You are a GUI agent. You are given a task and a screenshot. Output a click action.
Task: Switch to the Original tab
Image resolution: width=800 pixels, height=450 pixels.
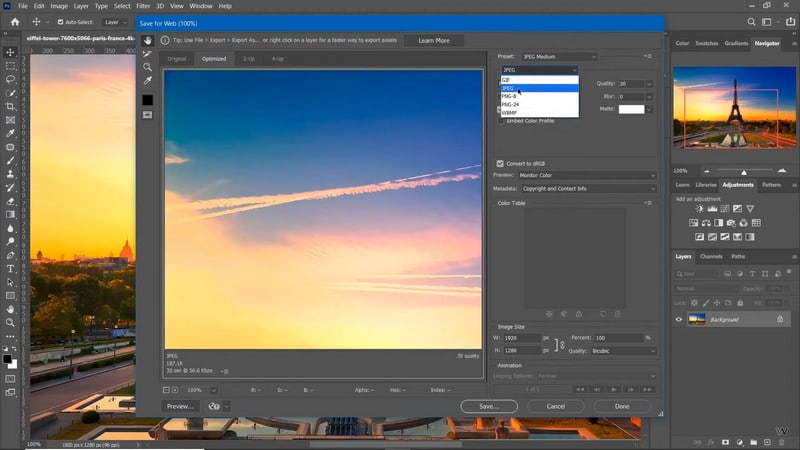coord(177,59)
